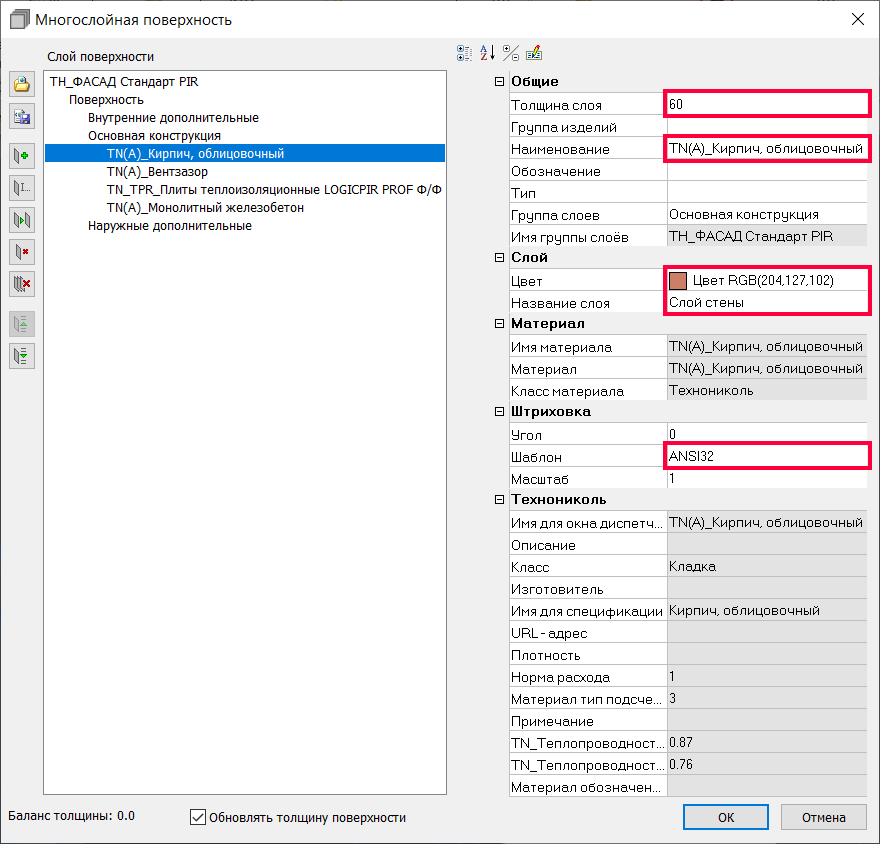Viewport: 880px width, 844px height.
Task: Switch the property grid to categorized view
Action: click(x=464, y=53)
